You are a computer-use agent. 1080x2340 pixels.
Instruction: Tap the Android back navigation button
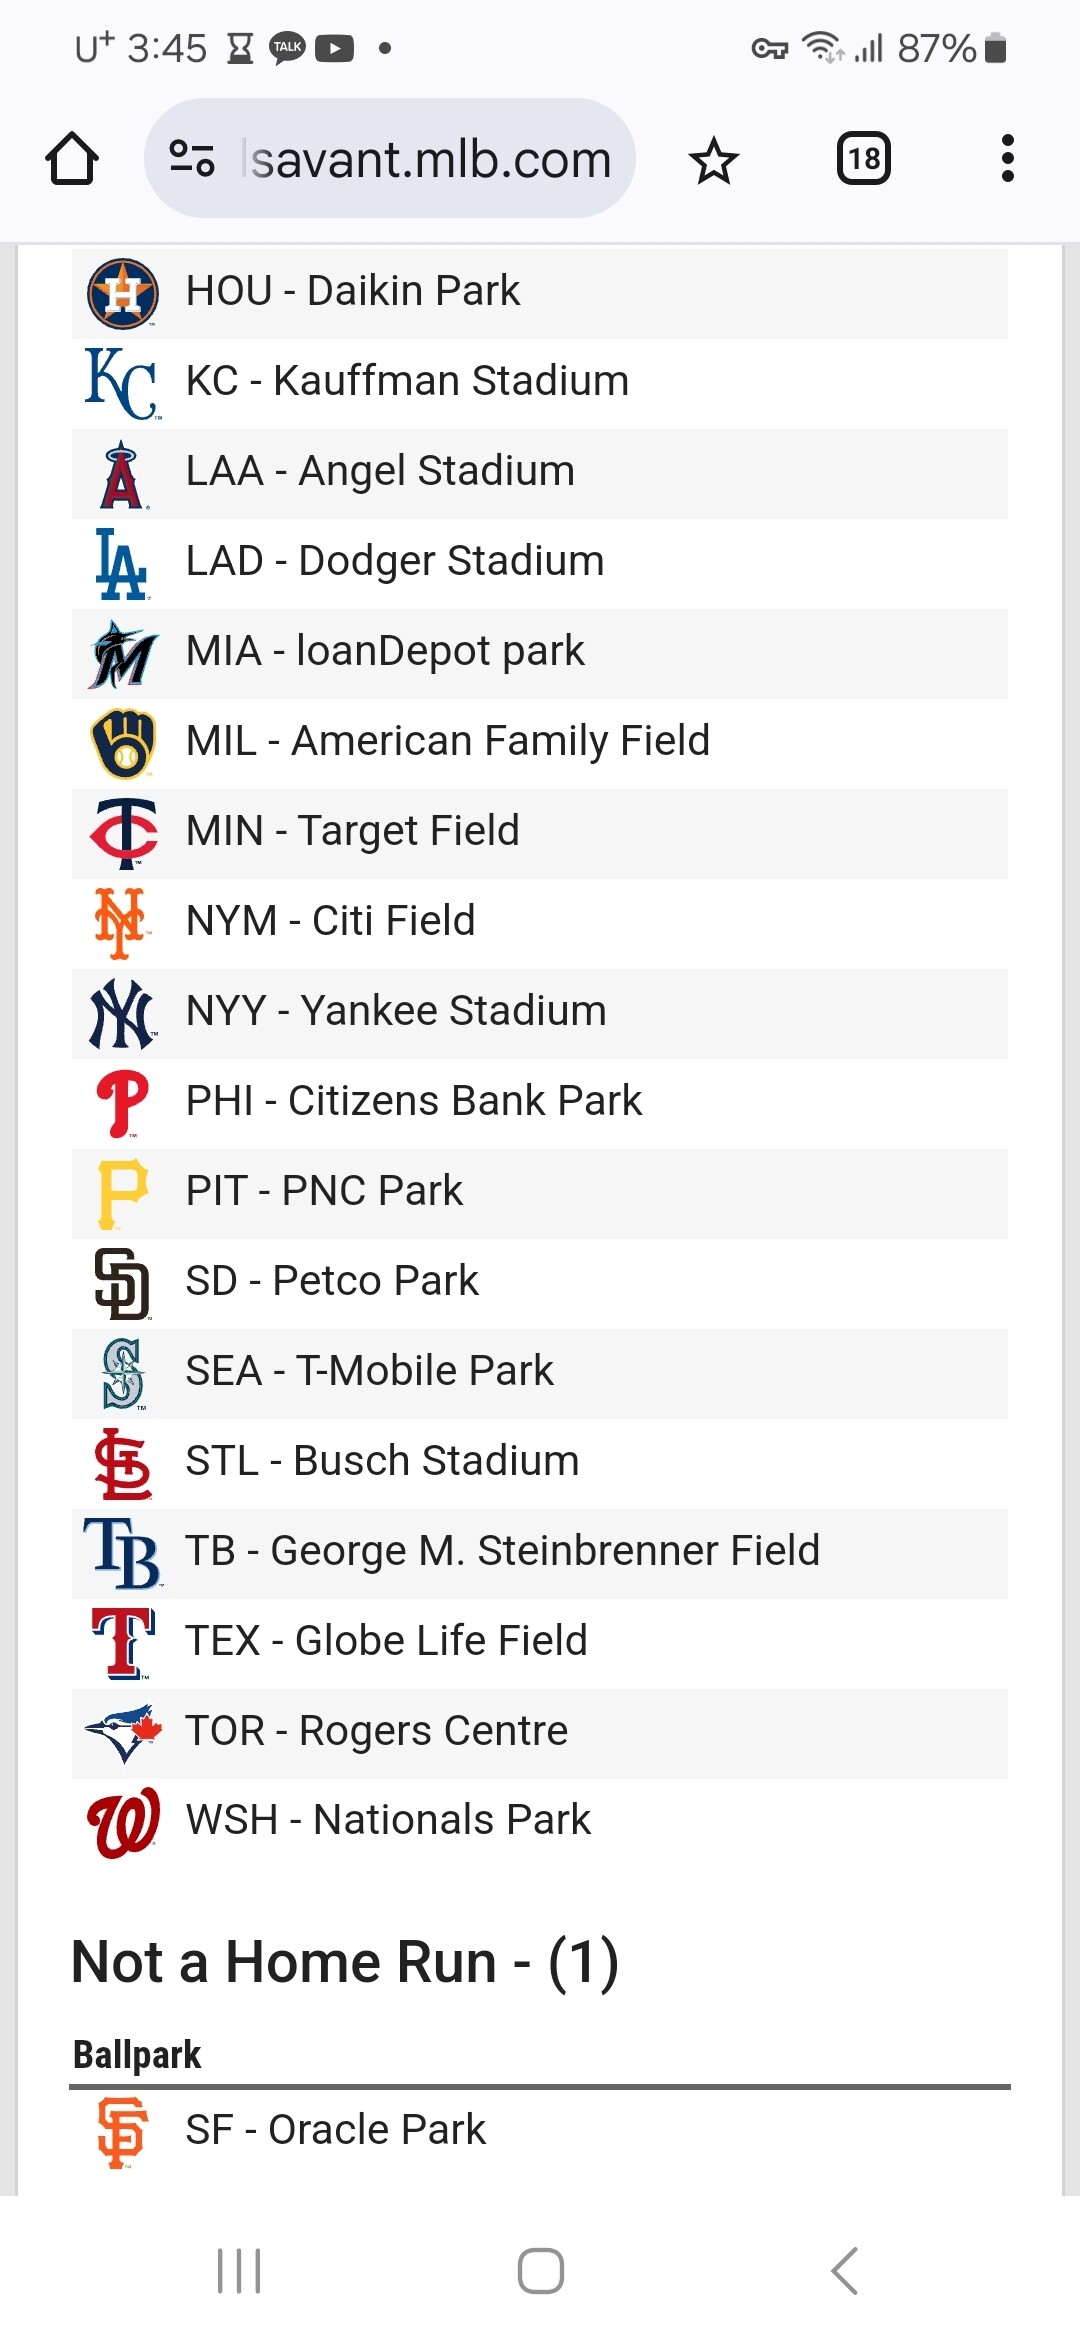(844, 2271)
